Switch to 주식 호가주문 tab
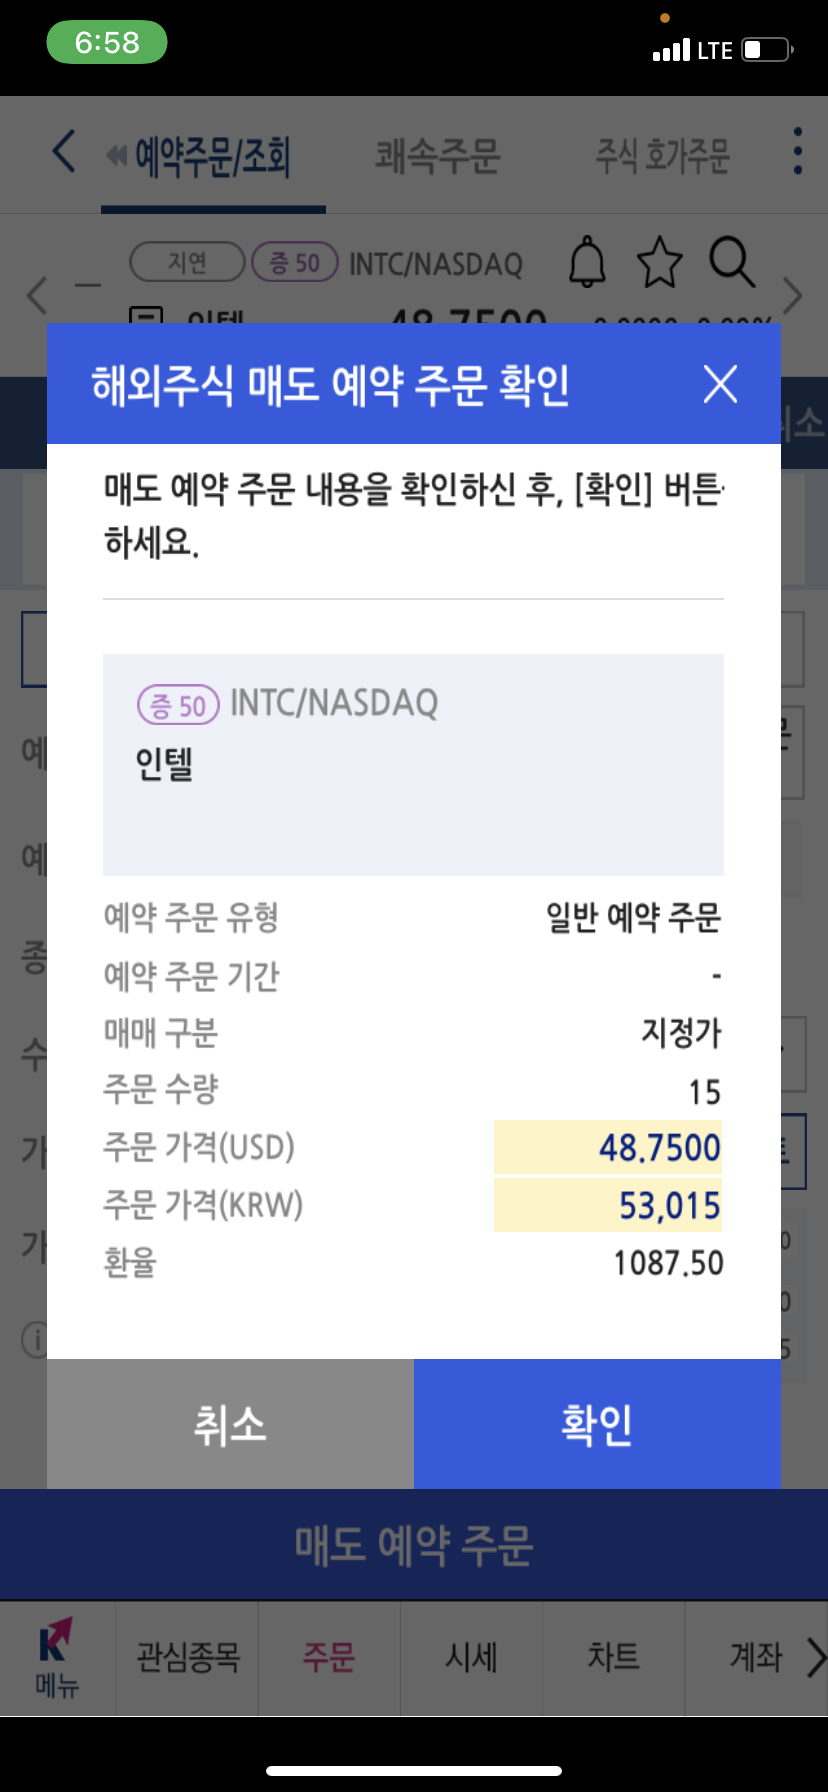This screenshot has height=1792, width=828. 662,156
